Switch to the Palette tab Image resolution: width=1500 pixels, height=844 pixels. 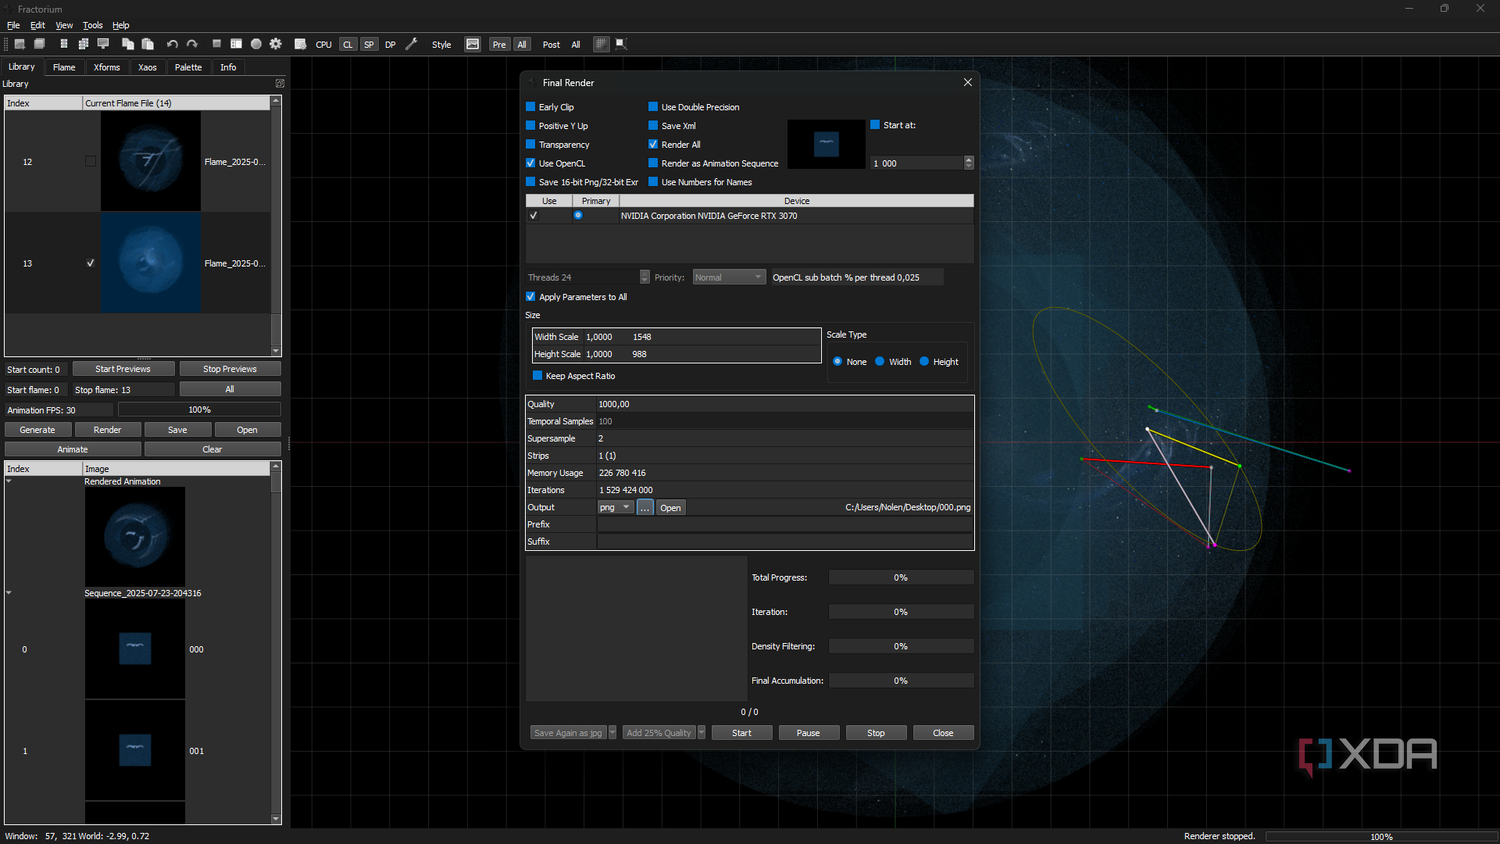188,67
